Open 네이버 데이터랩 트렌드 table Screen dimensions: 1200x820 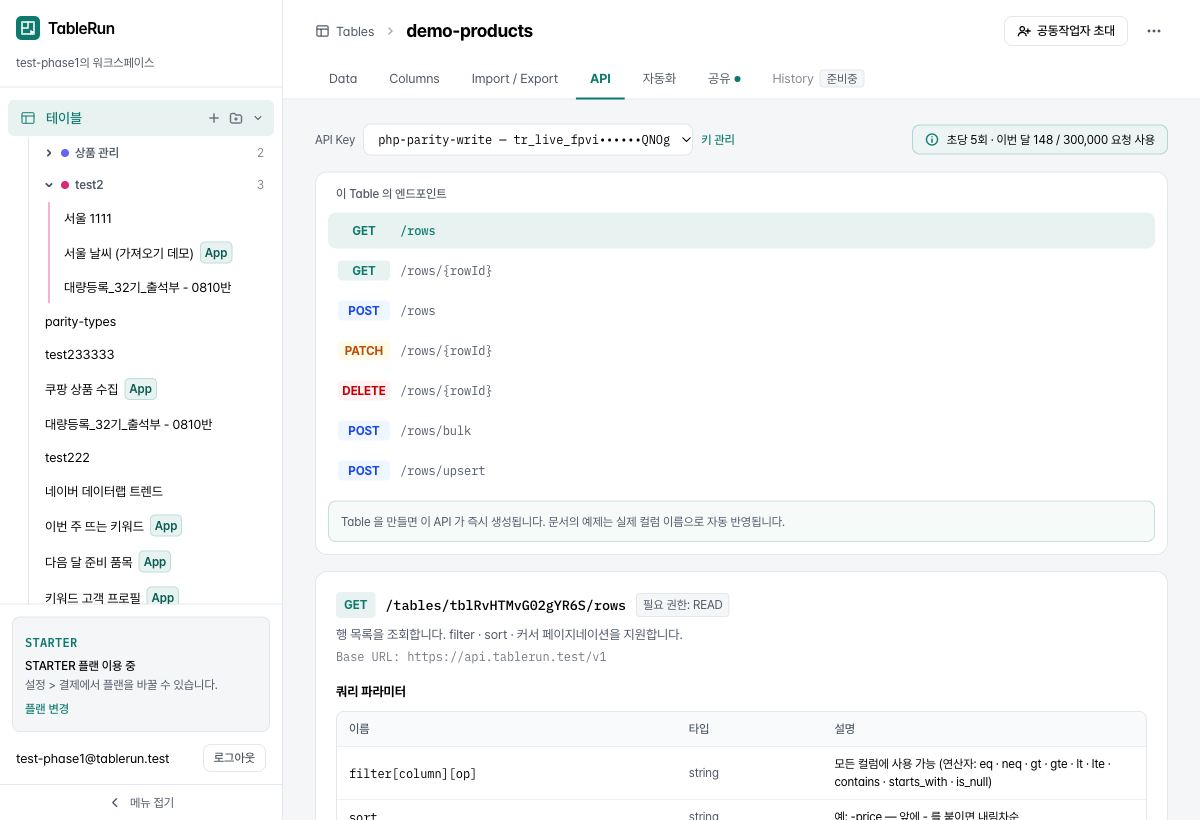pos(104,491)
